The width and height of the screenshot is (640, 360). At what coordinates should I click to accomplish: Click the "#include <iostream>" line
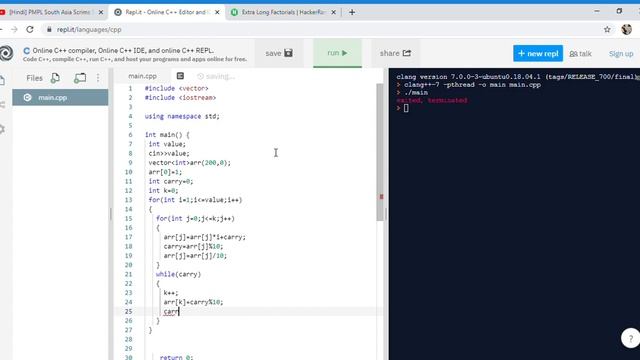click(x=180, y=98)
